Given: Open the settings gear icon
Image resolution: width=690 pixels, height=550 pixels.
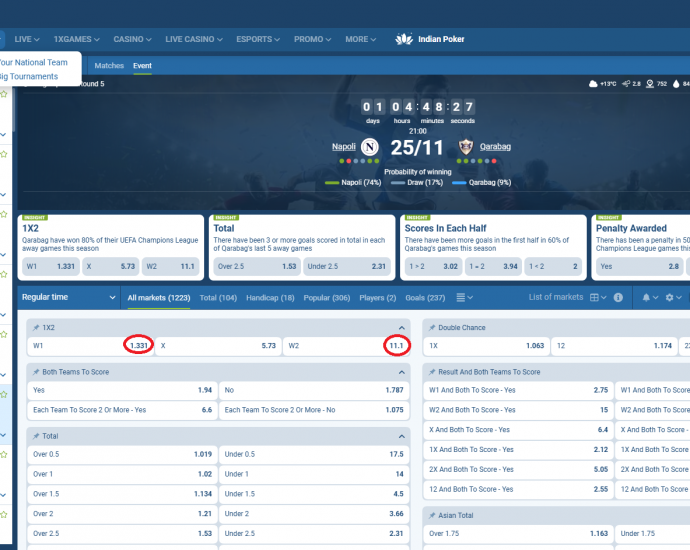Looking at the screenshot, I should click(x=669, y=298).
